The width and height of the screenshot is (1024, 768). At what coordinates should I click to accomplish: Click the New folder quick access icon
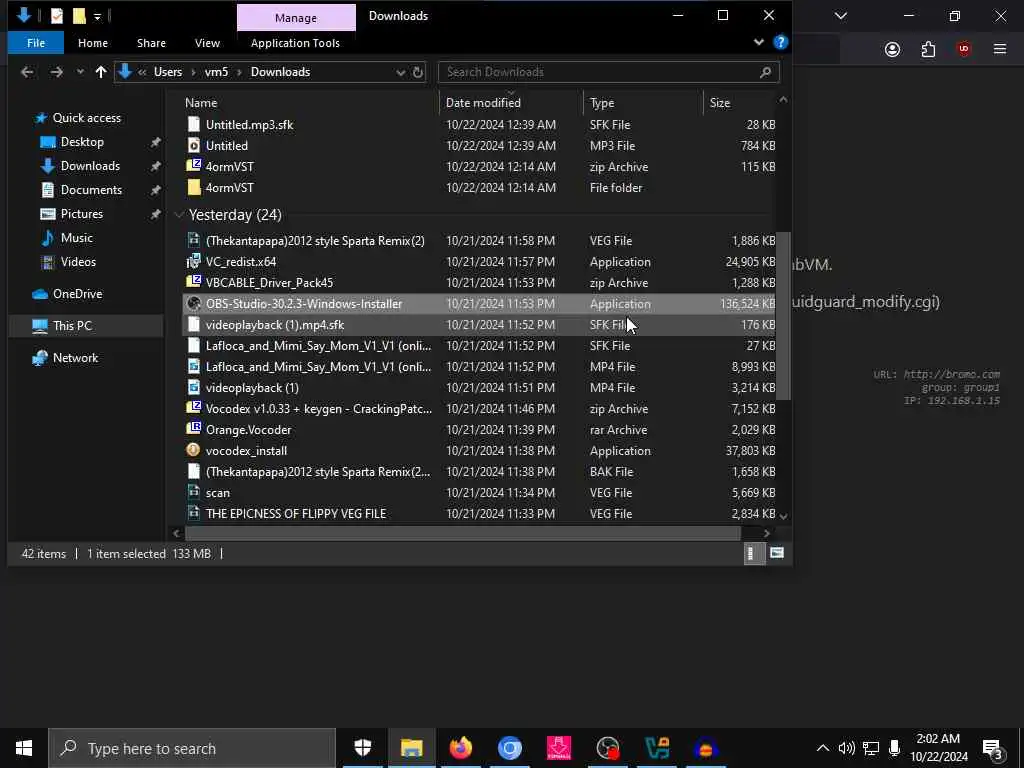click(x=80, y=16)
